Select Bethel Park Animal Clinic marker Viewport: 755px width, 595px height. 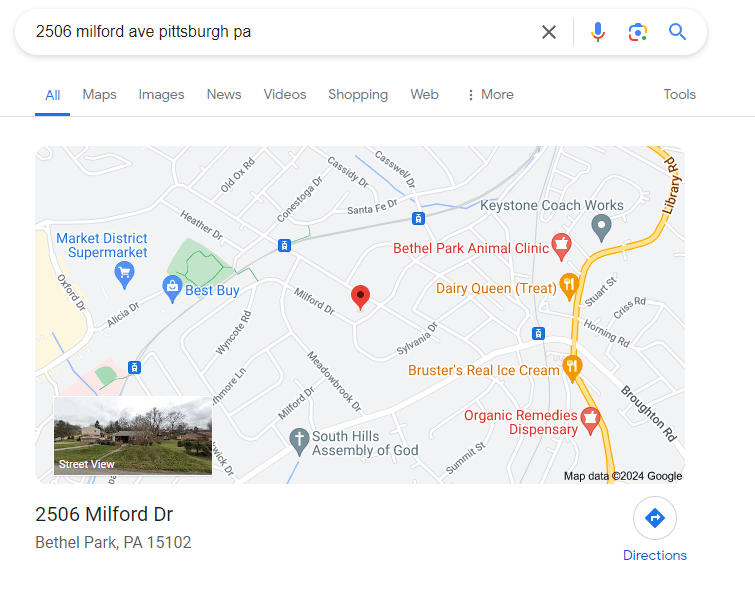pyautogui.click(x=561, y=246)
